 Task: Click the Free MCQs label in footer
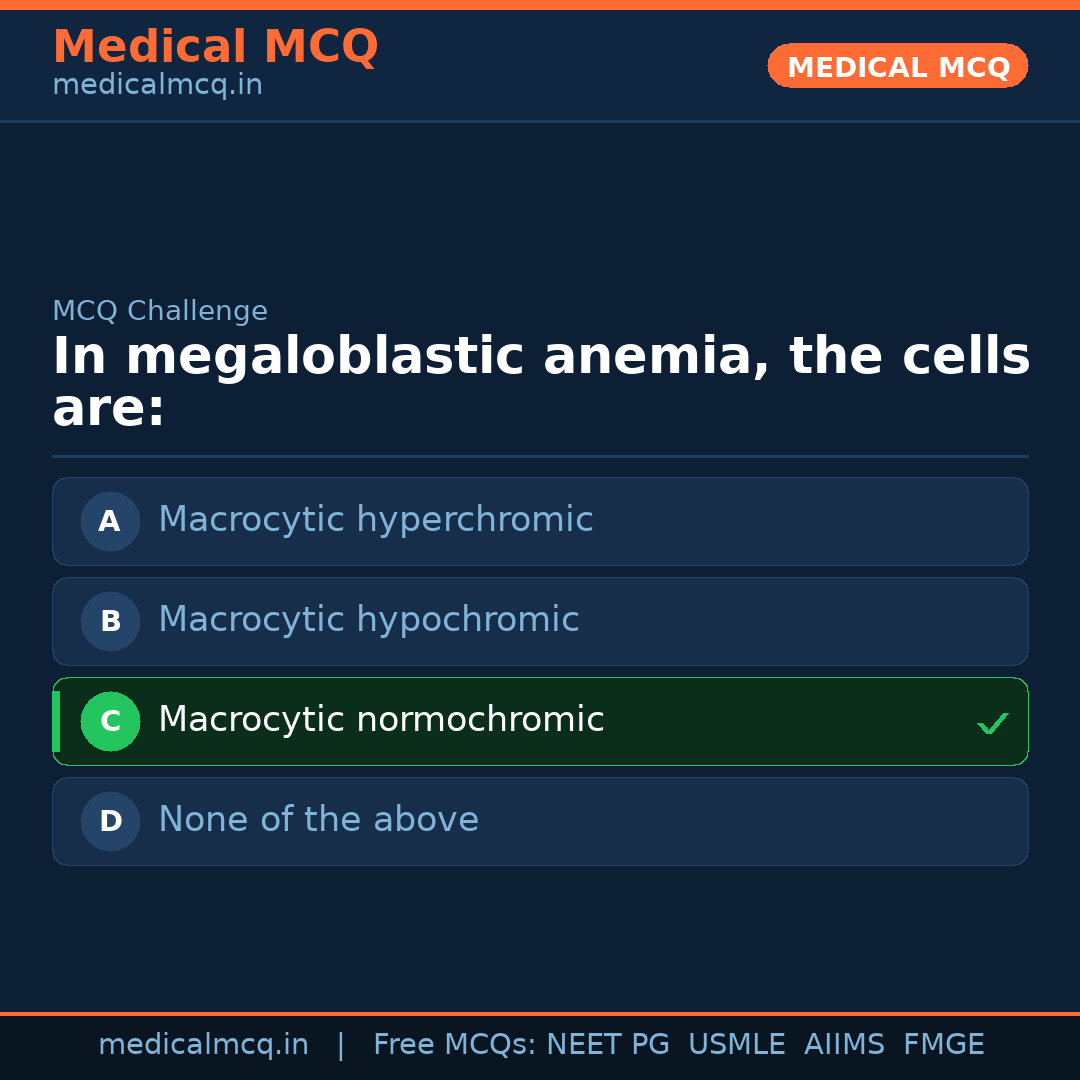point(454,1045)
